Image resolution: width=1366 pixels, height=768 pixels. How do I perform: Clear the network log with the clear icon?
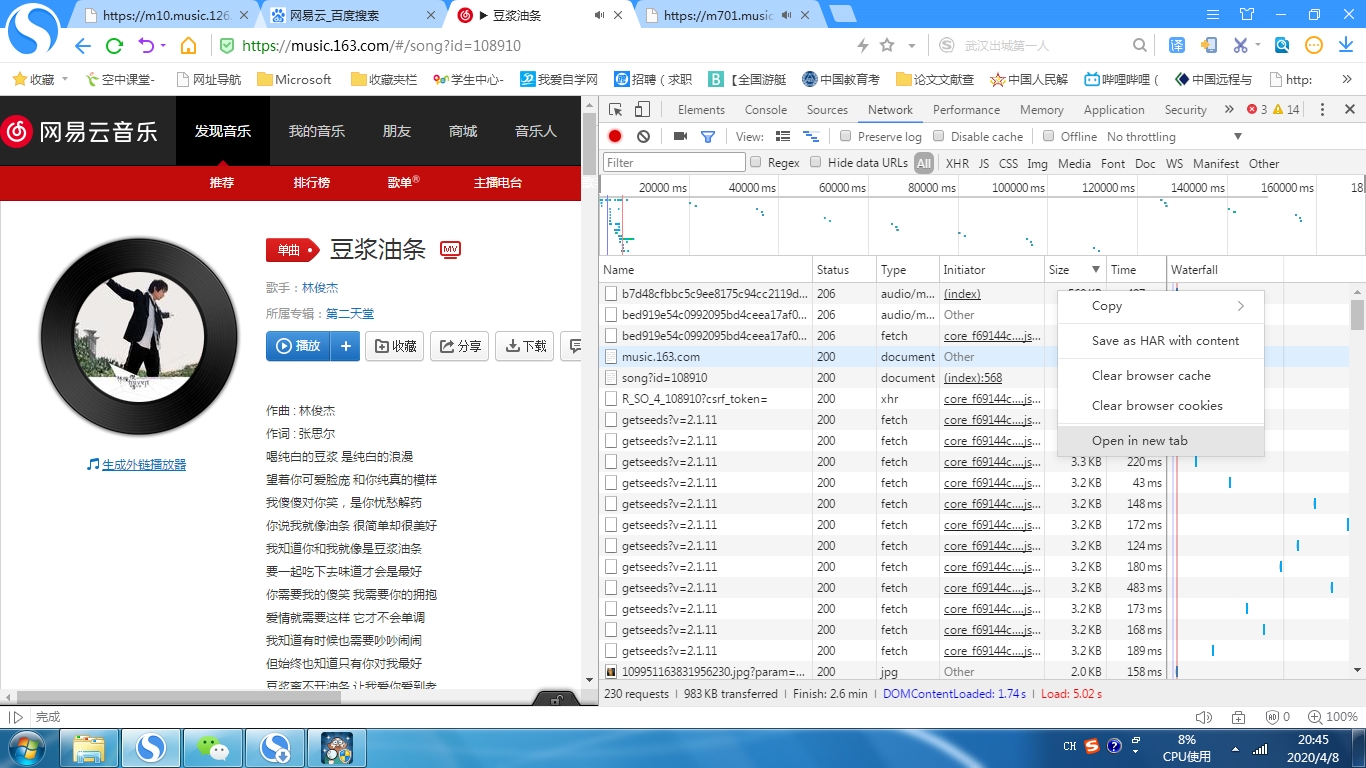coord(643,137)
